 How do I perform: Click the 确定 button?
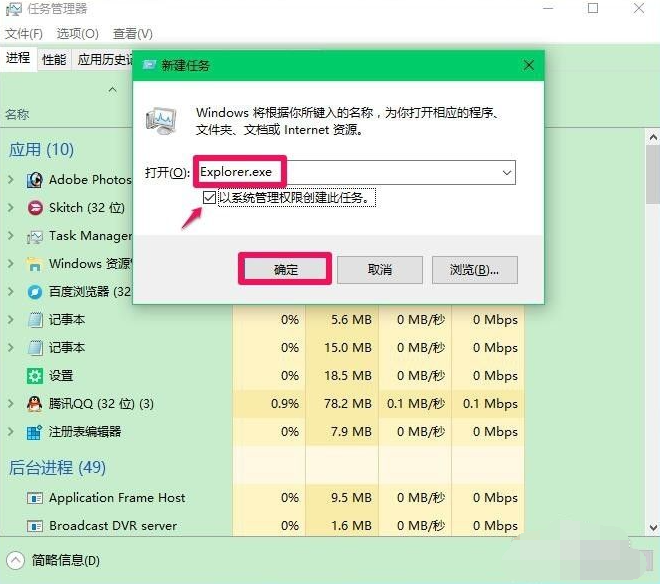click(285, 269)
